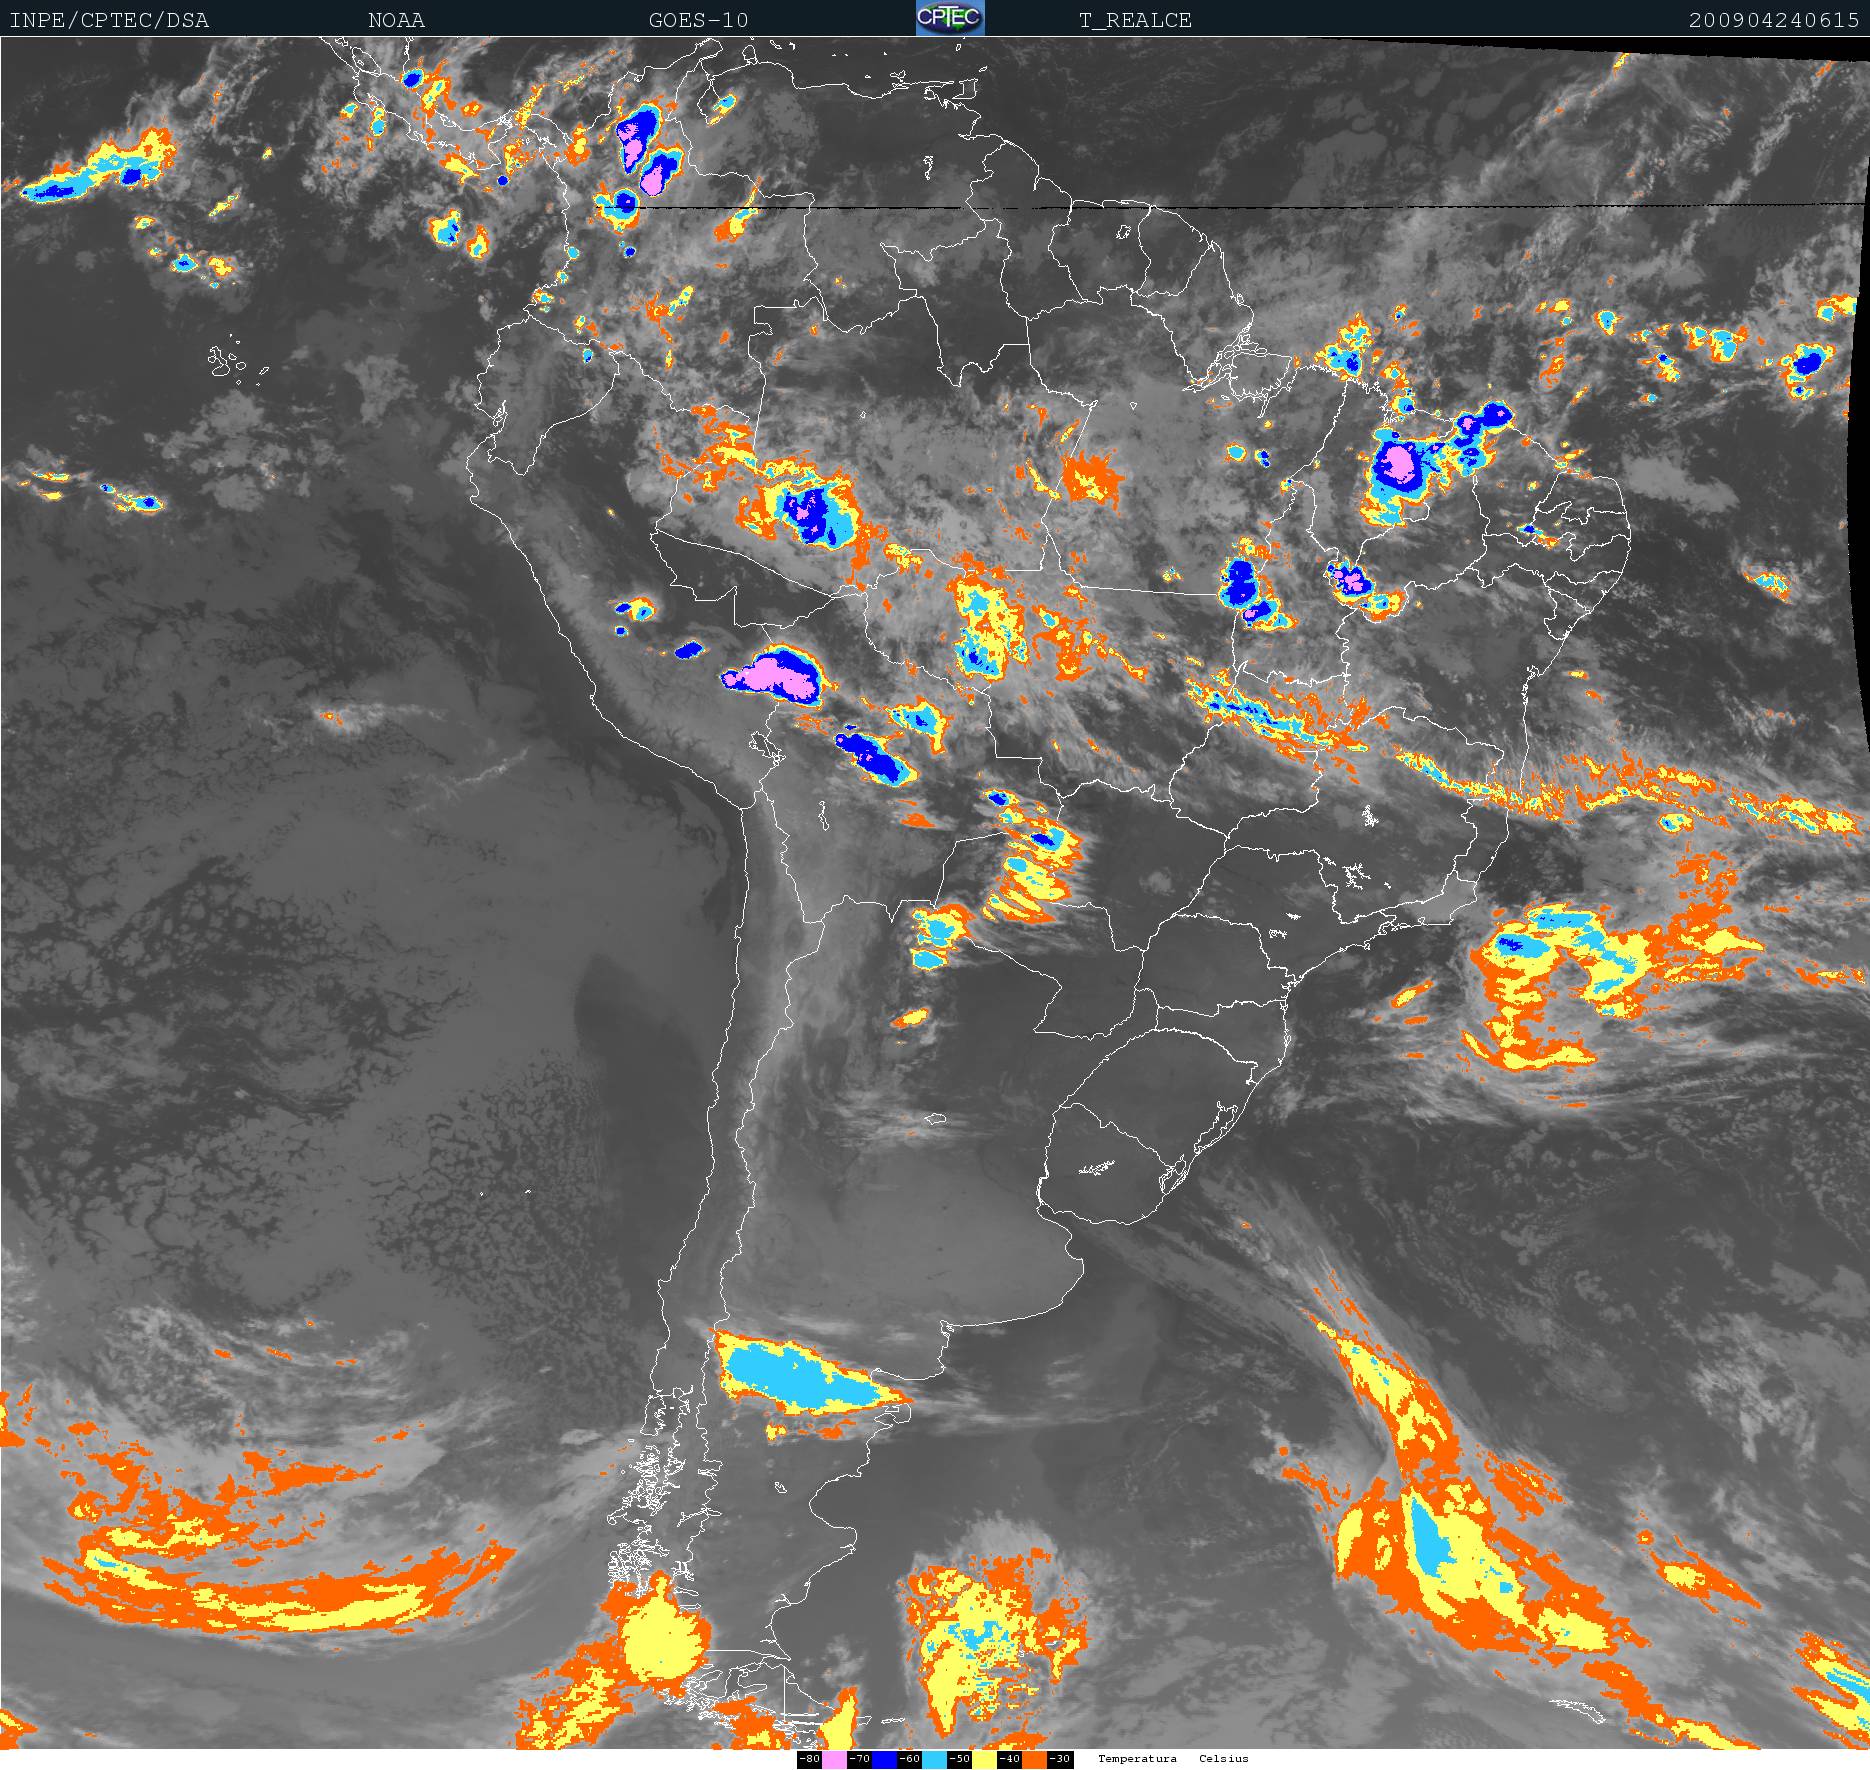Click the 200904240615 timestamp
This screenshot has height=1770, width=1870.
[1774, 20]
